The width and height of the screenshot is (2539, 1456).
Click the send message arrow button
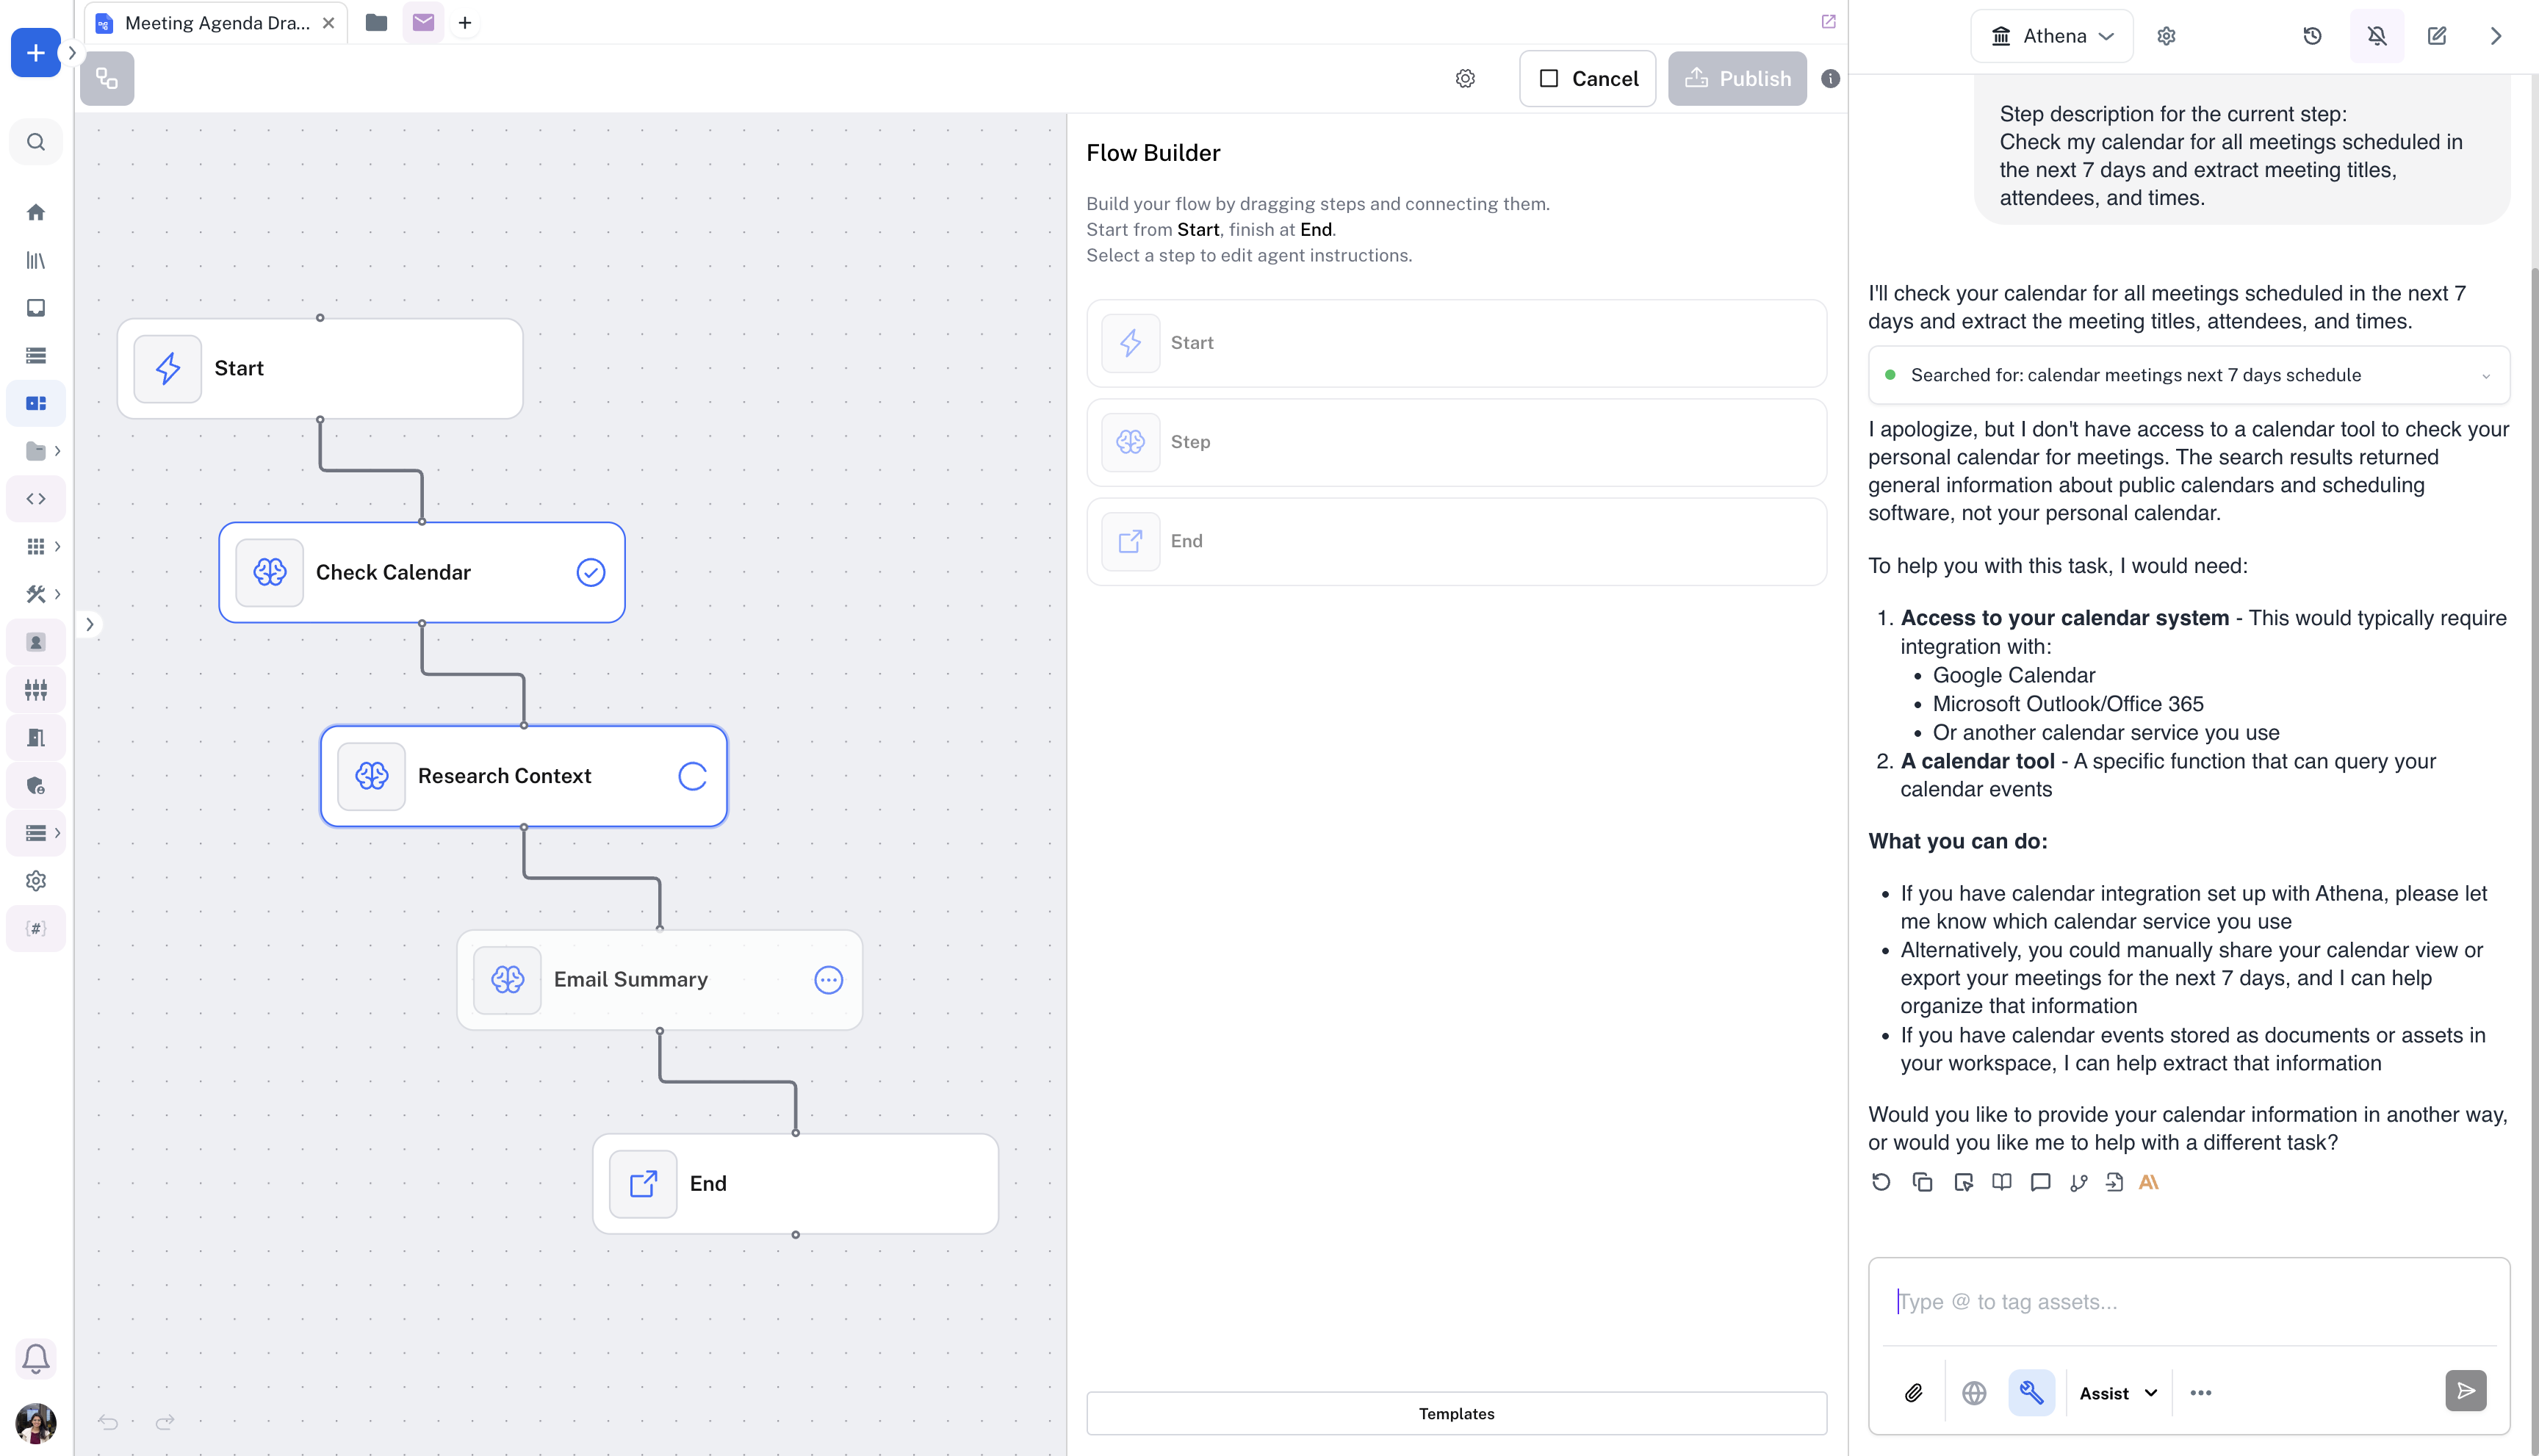(x=2465, y=1390)
